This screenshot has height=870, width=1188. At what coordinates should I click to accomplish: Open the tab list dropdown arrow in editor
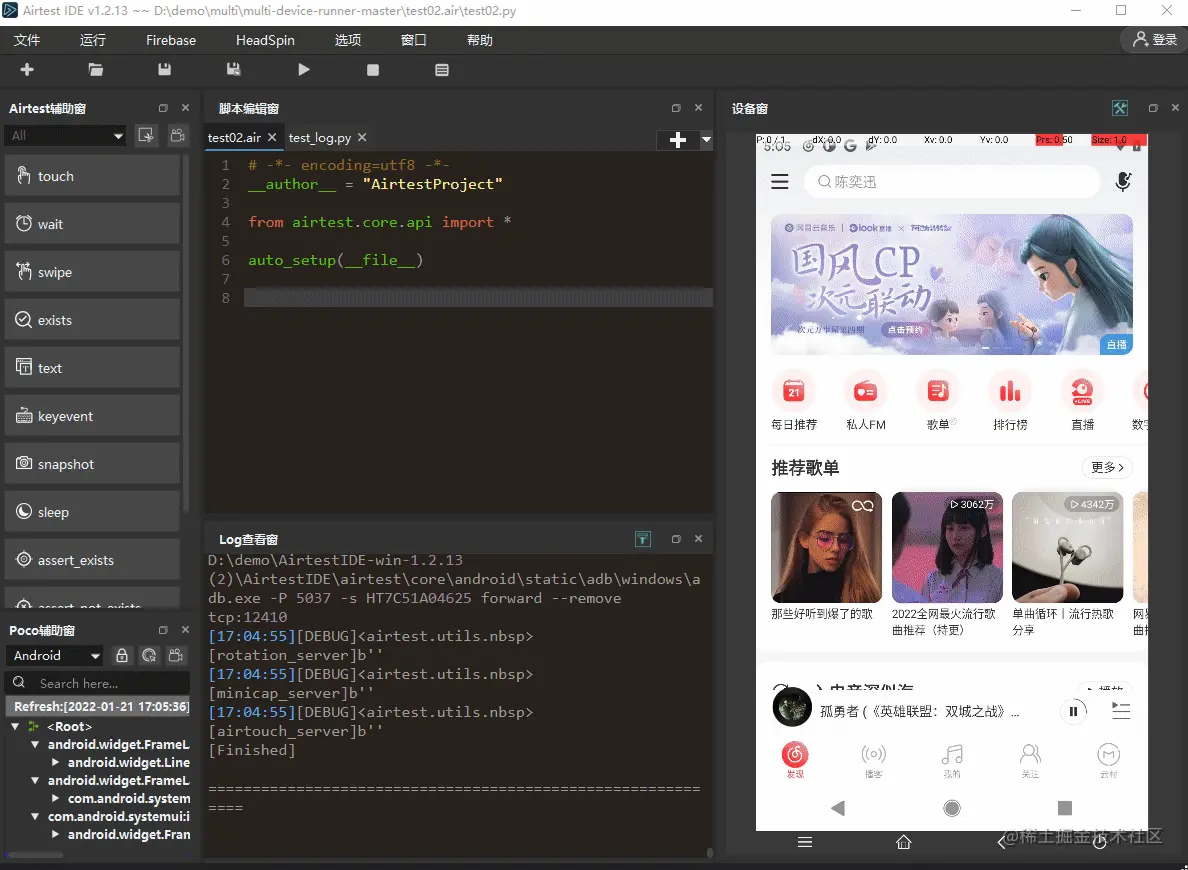coord(706,139)
